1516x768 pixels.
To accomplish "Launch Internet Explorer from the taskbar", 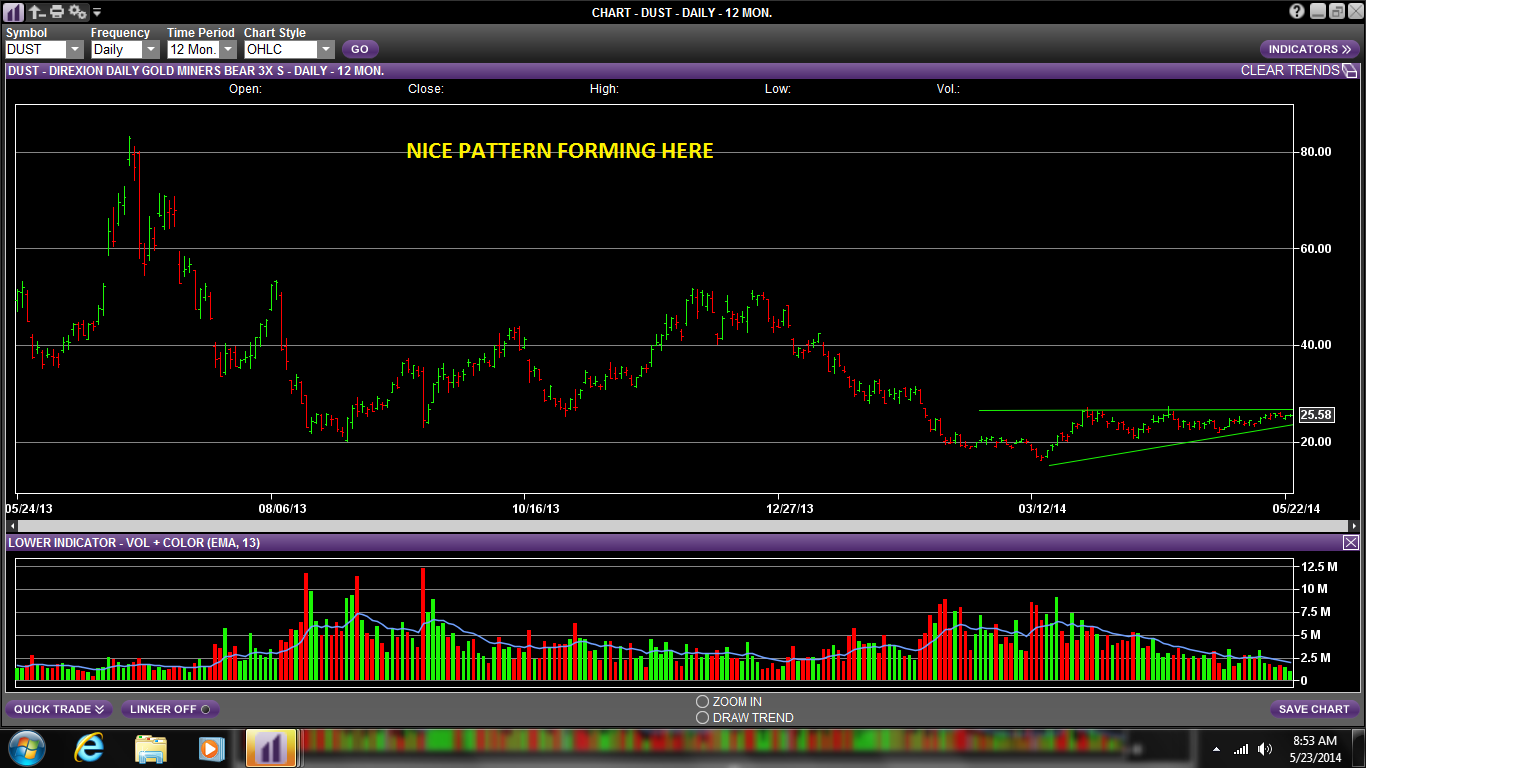I will click(x=91, y=748).
